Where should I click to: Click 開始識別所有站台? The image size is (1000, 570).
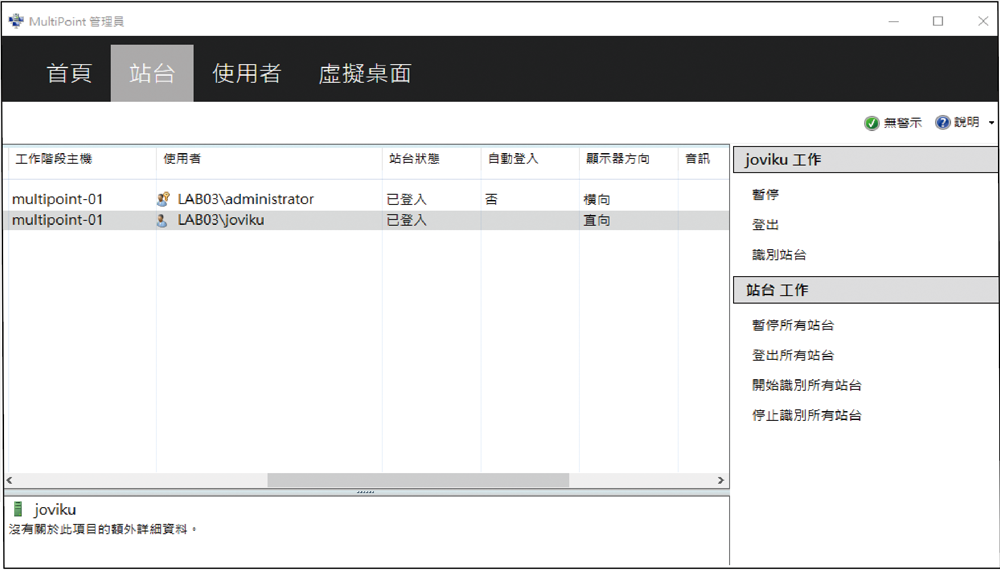(x=807, y=385)
